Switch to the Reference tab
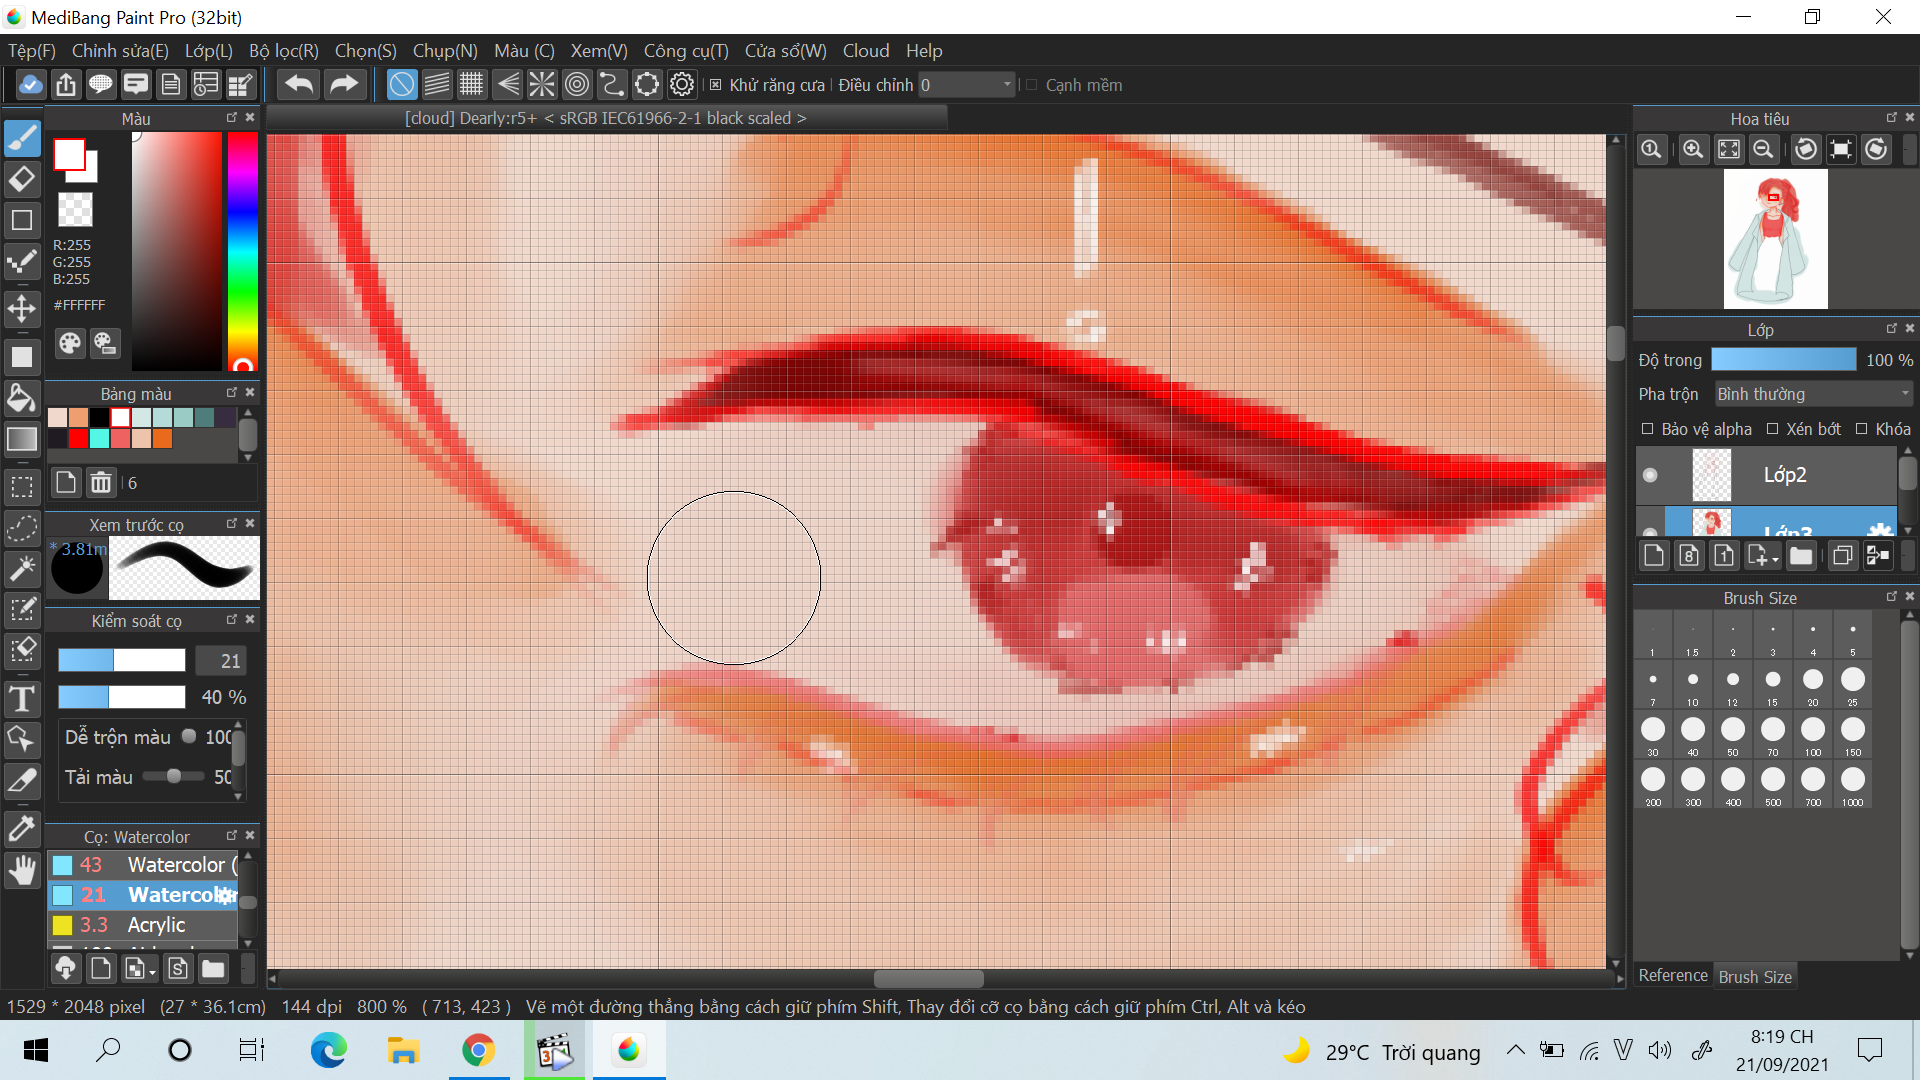Viewport: 1920px width, 1080px height. click(1672, 976)
